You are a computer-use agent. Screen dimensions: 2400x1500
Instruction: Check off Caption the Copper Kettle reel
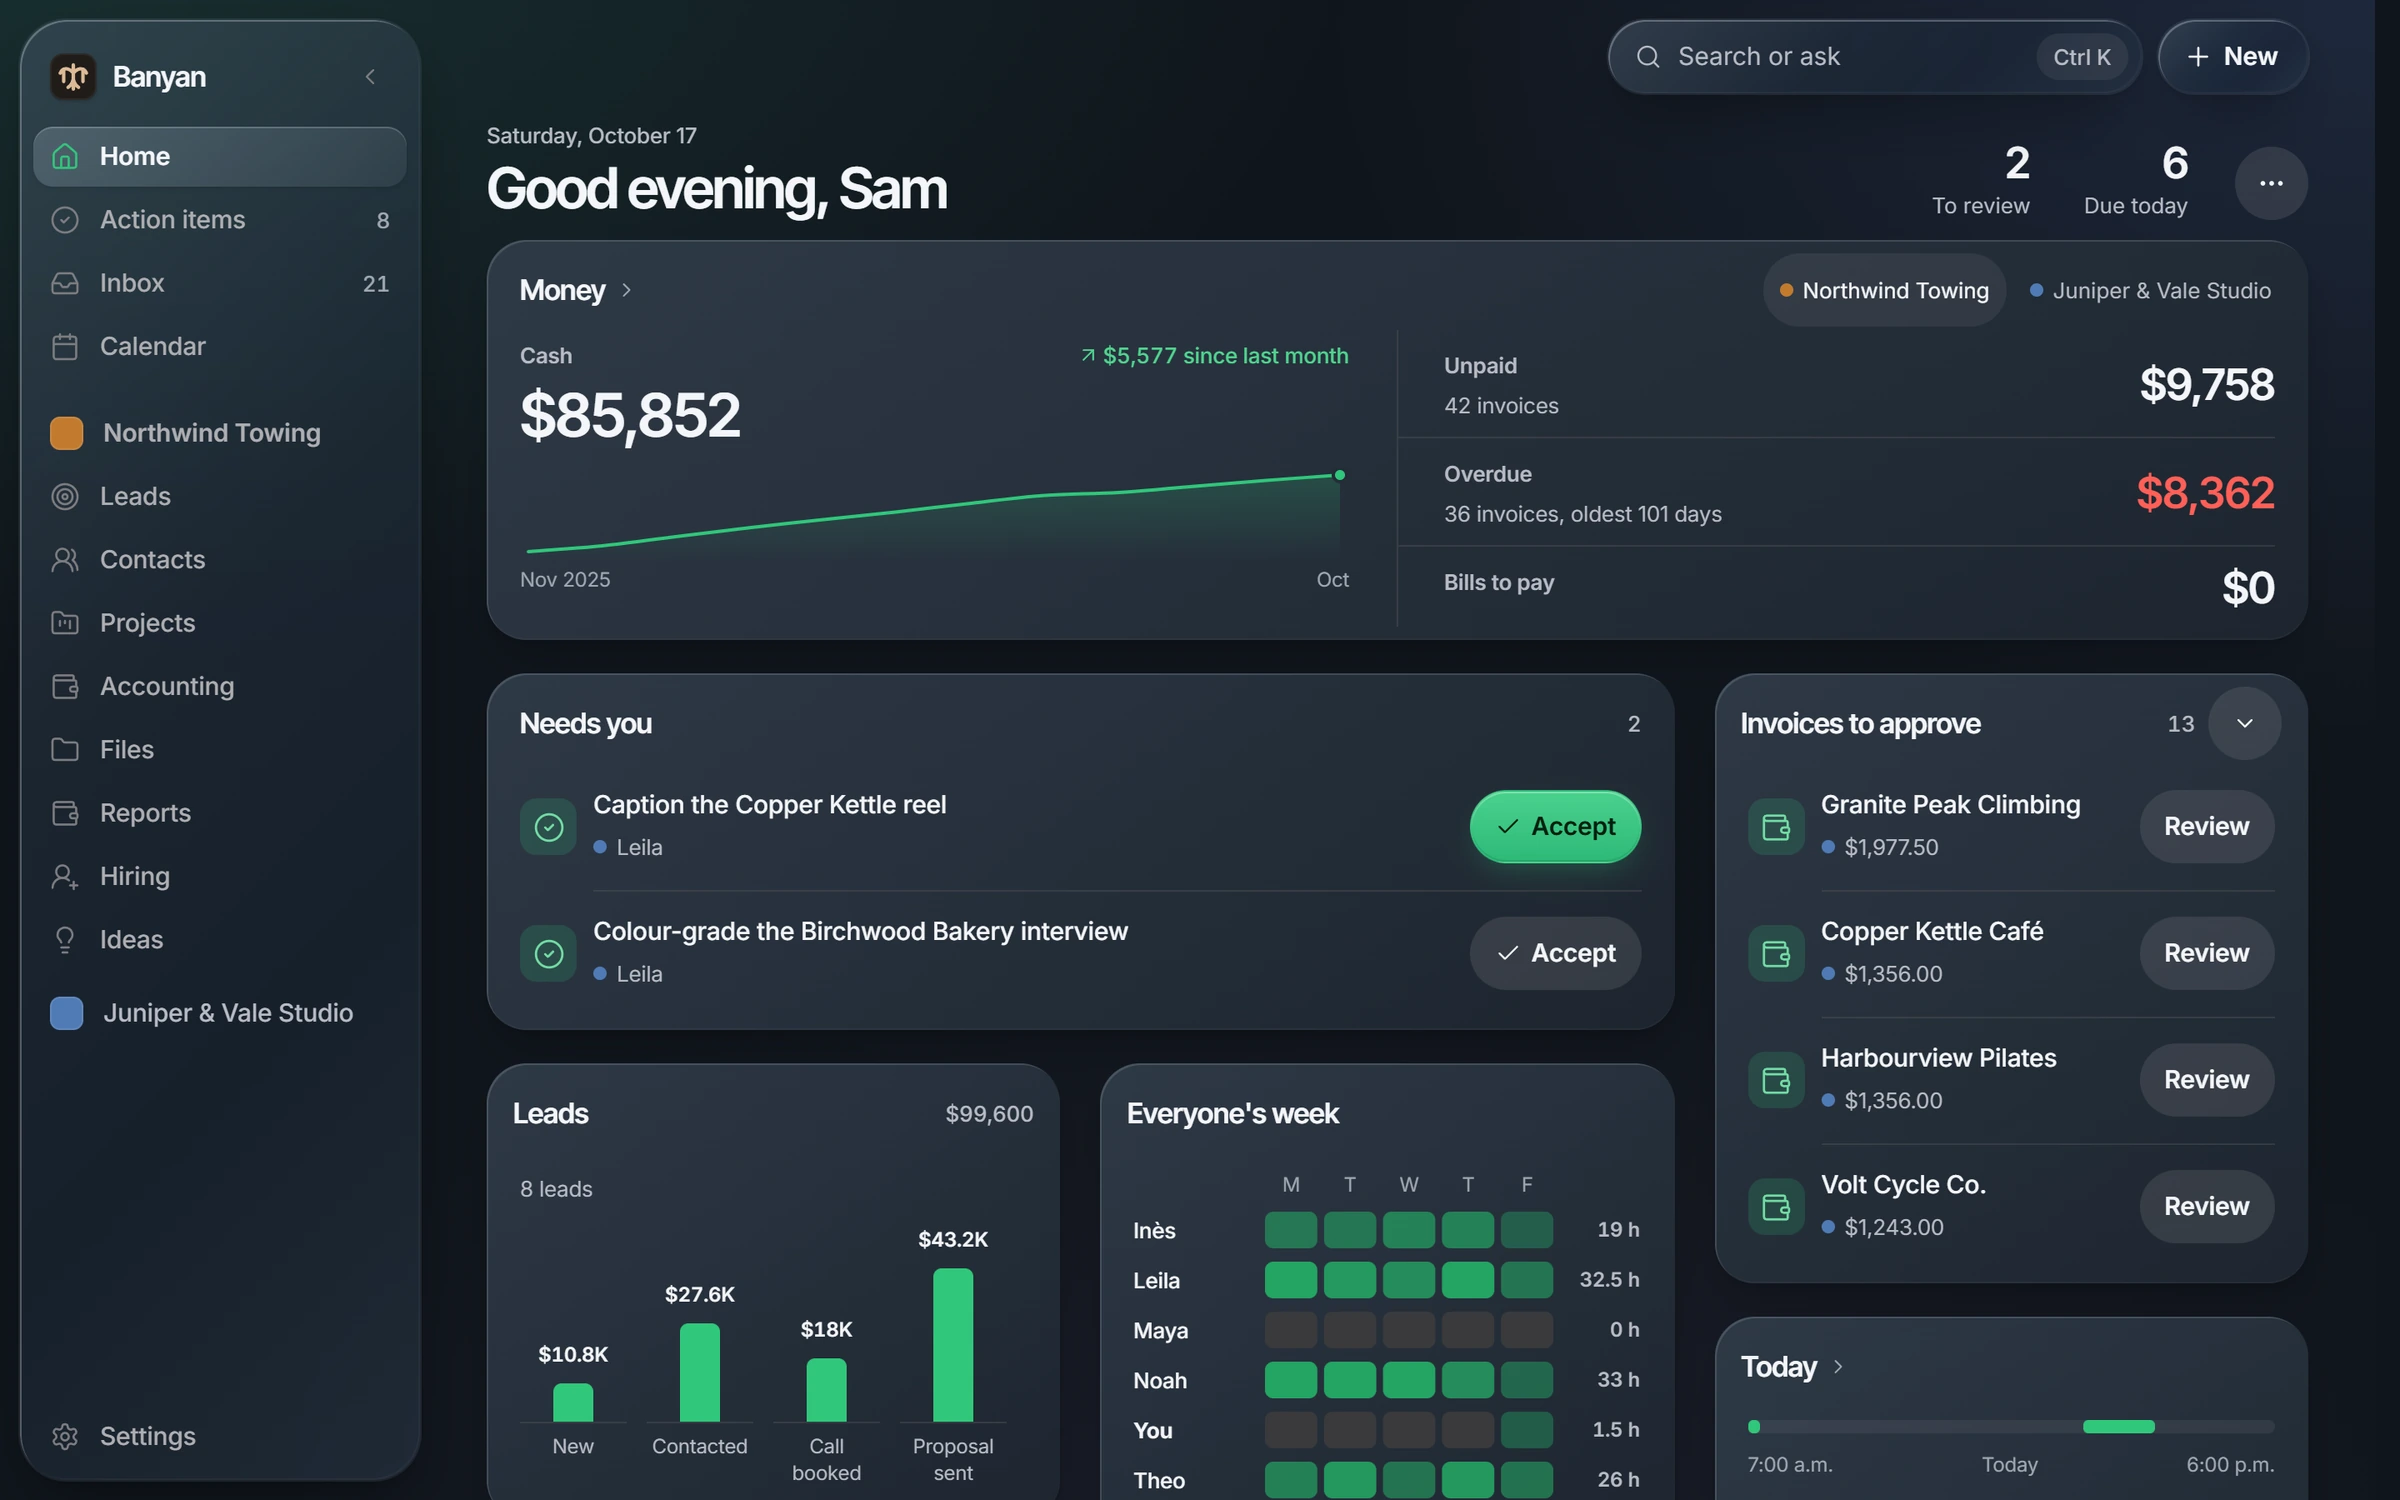[x=548, y=827]
